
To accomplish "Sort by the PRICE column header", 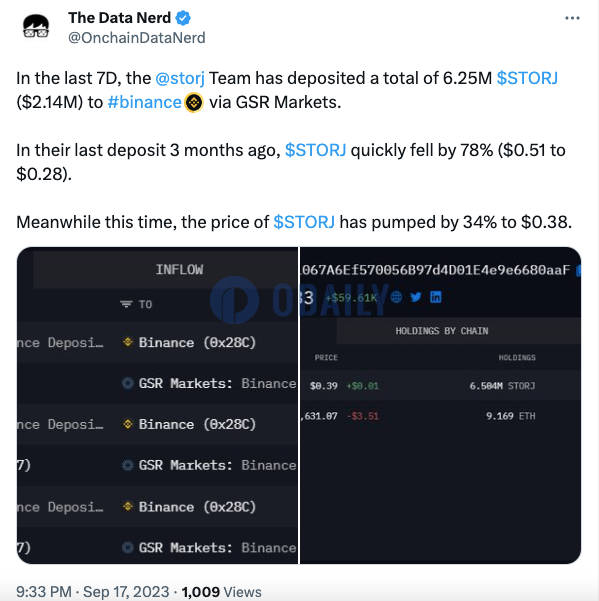I will click(x=326, y=358).
